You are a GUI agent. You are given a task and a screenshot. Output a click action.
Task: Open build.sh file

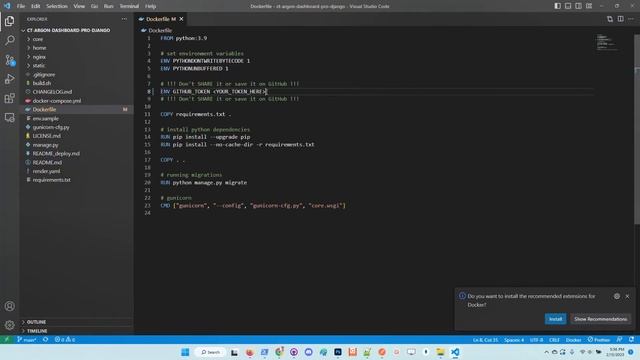(x=76, y=83)
